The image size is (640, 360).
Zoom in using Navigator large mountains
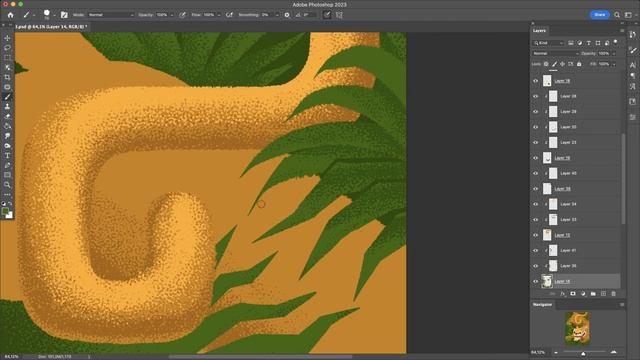[614, 352]
